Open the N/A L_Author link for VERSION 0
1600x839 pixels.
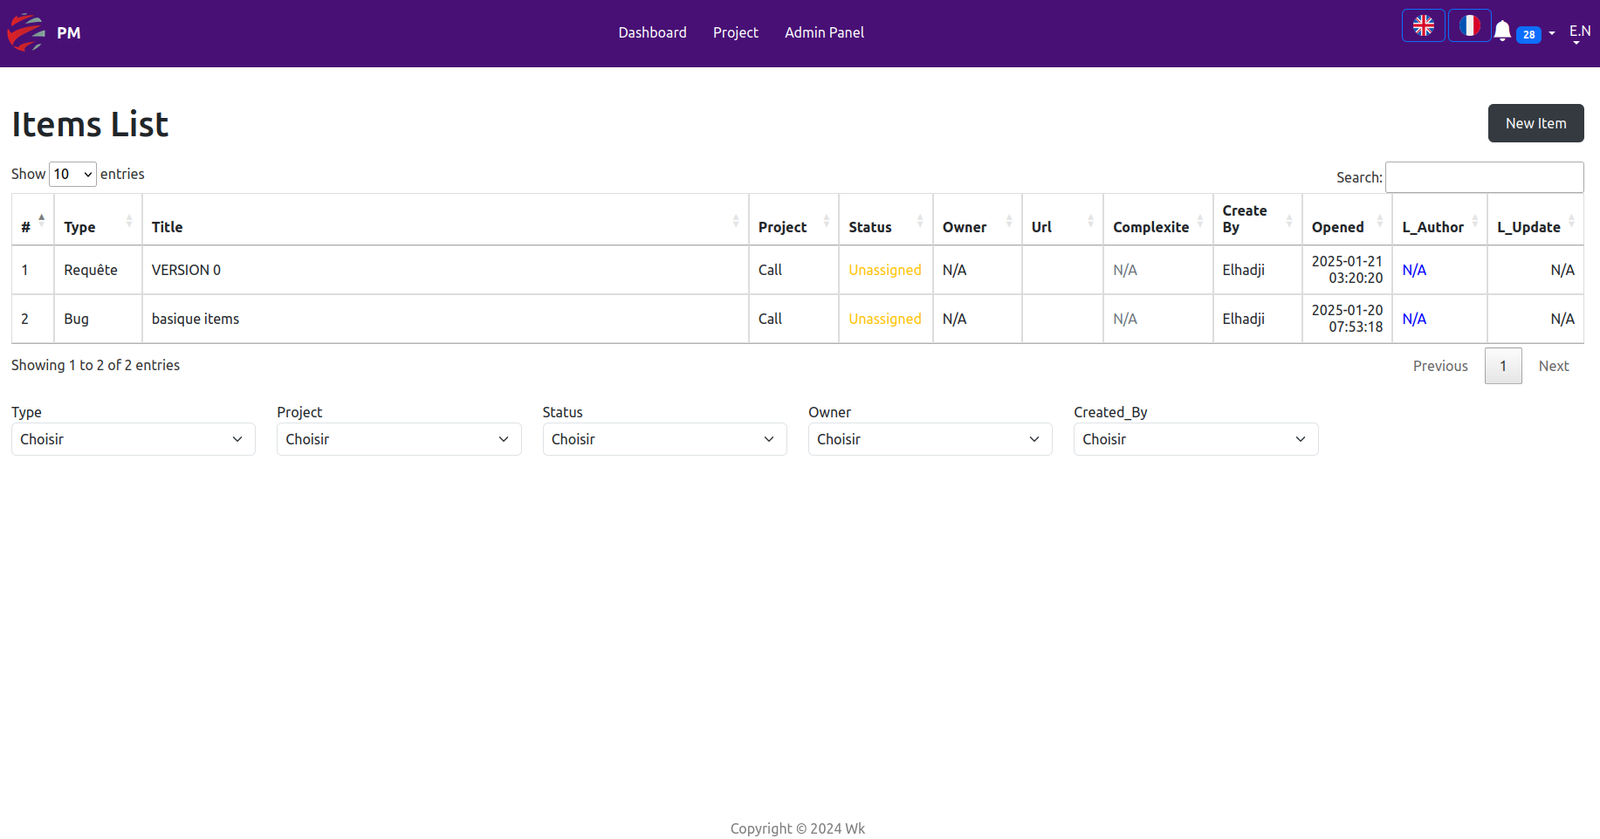(1414, 270)
